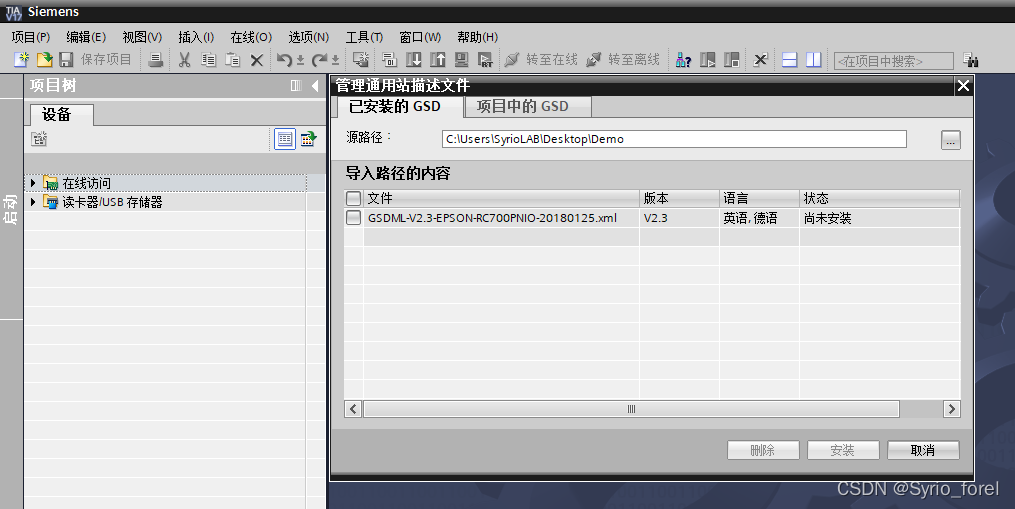This screenshot has height=509, width=1015.
Task: Cut selection with the scissors icon
Action: pyautogui.click(x=184, y=60)
